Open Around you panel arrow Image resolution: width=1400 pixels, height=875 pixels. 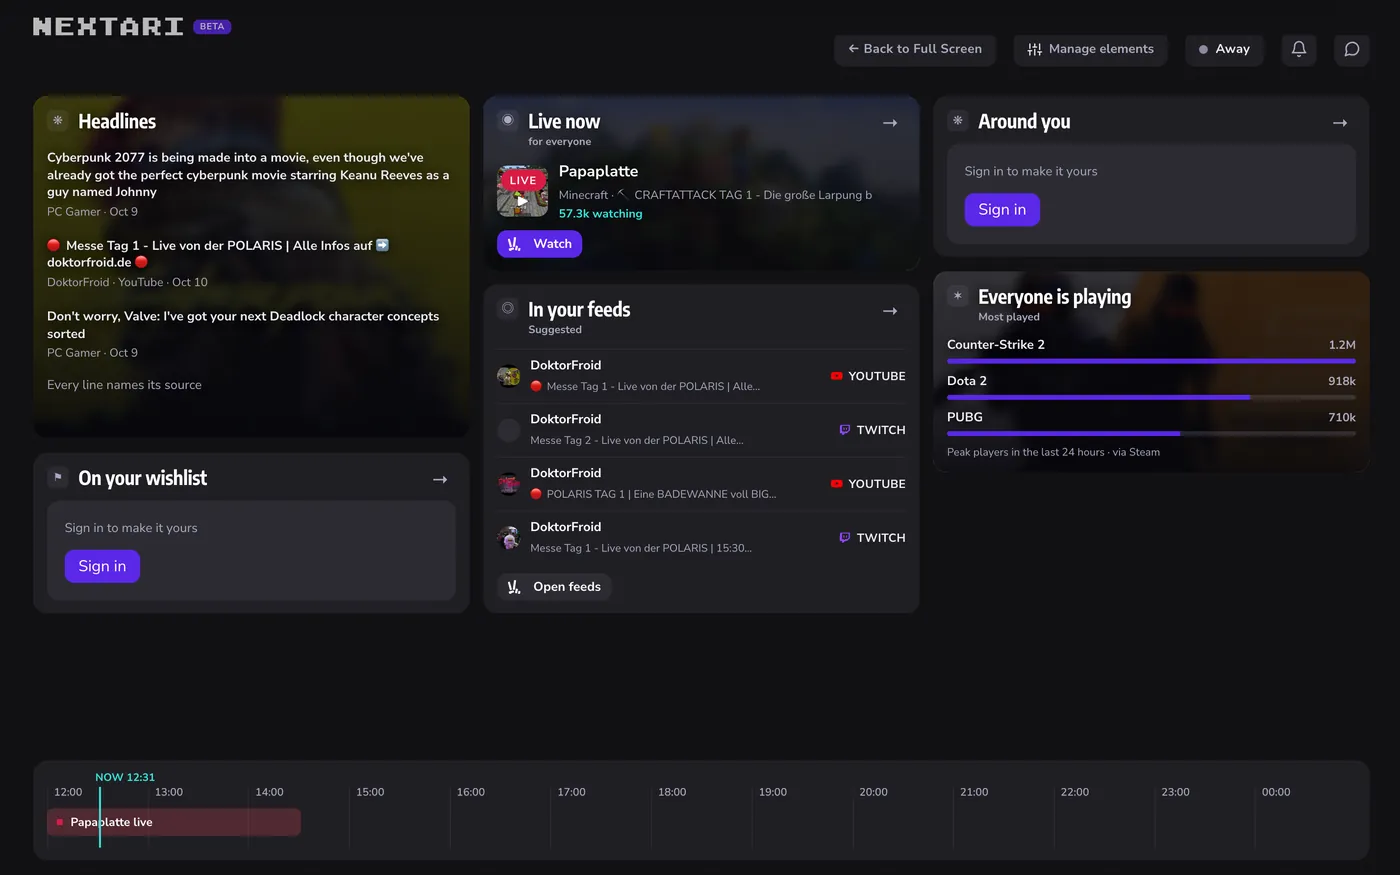pyautogui.click(x=1340, y=123)
